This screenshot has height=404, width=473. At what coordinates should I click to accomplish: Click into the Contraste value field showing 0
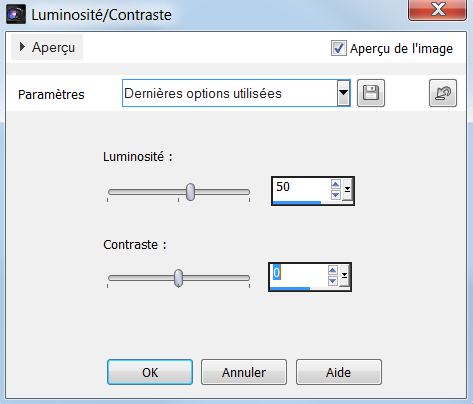[298, 275]
